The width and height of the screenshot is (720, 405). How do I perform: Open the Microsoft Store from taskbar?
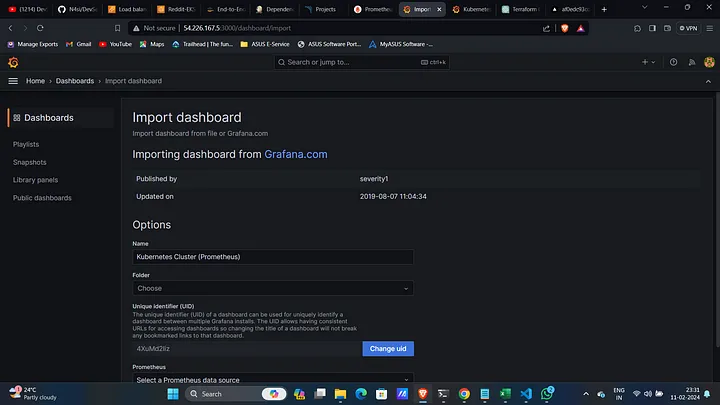tap(382, 394)
